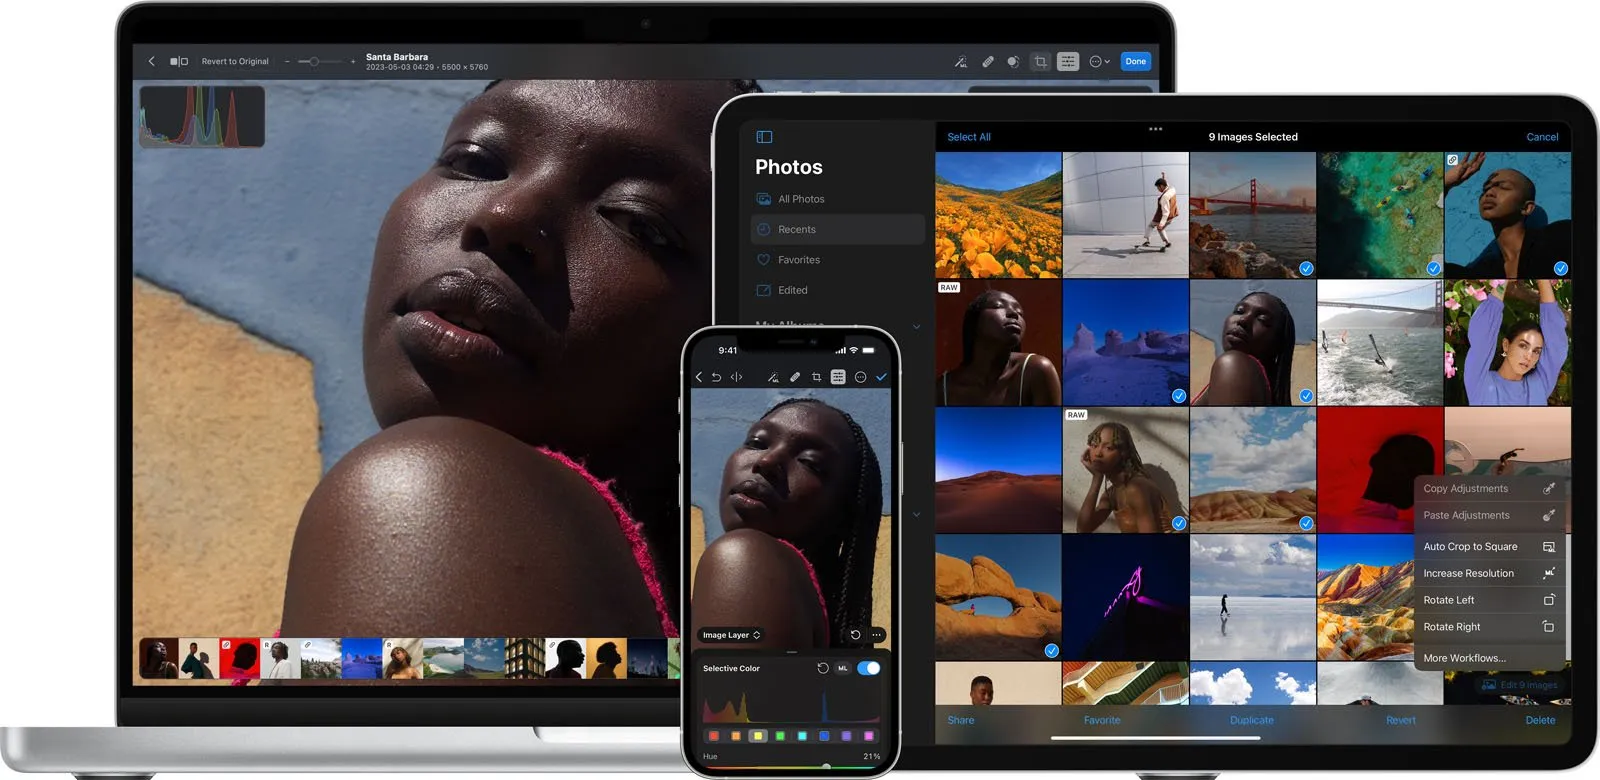
Task: Tap Delete in iPad bottom bar
Action: pyautogui.click(x=1540, y=720)
